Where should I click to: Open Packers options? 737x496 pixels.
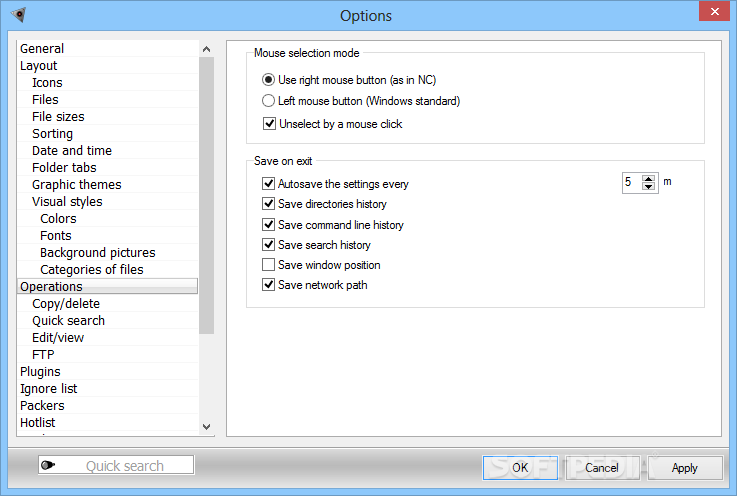[x=108, y=405]
